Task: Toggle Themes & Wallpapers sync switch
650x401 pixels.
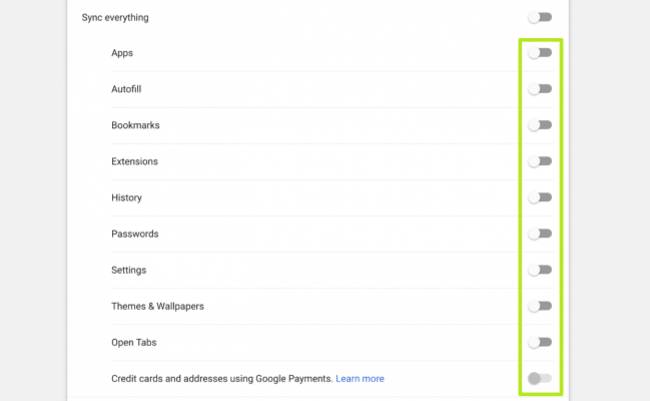Action: click(x=540, y=306)
